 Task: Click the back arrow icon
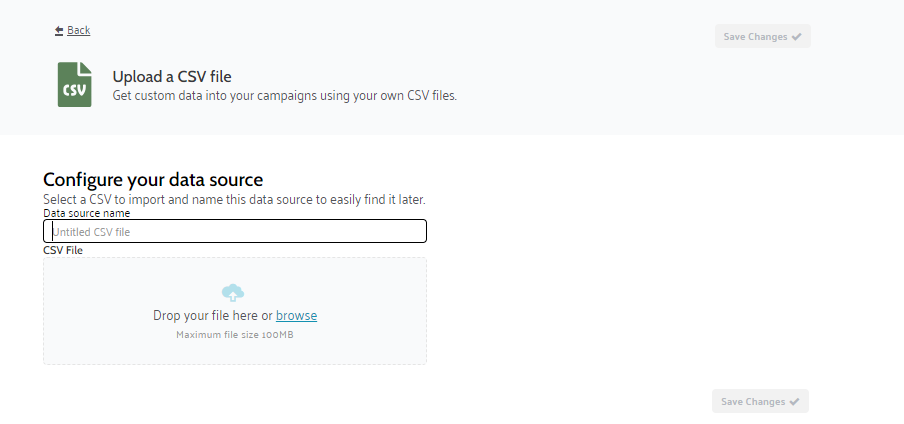[59, 31]
